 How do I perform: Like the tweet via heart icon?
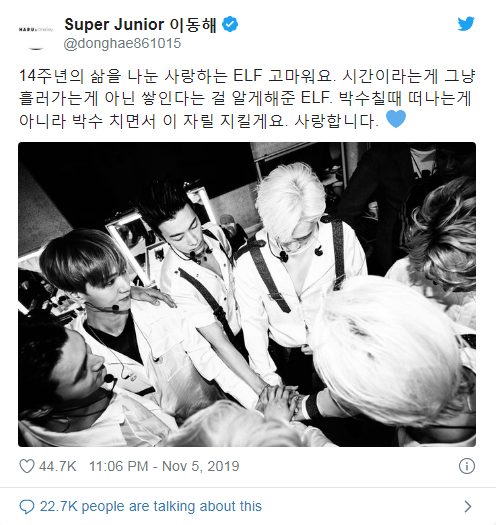(x=27, y=466)
